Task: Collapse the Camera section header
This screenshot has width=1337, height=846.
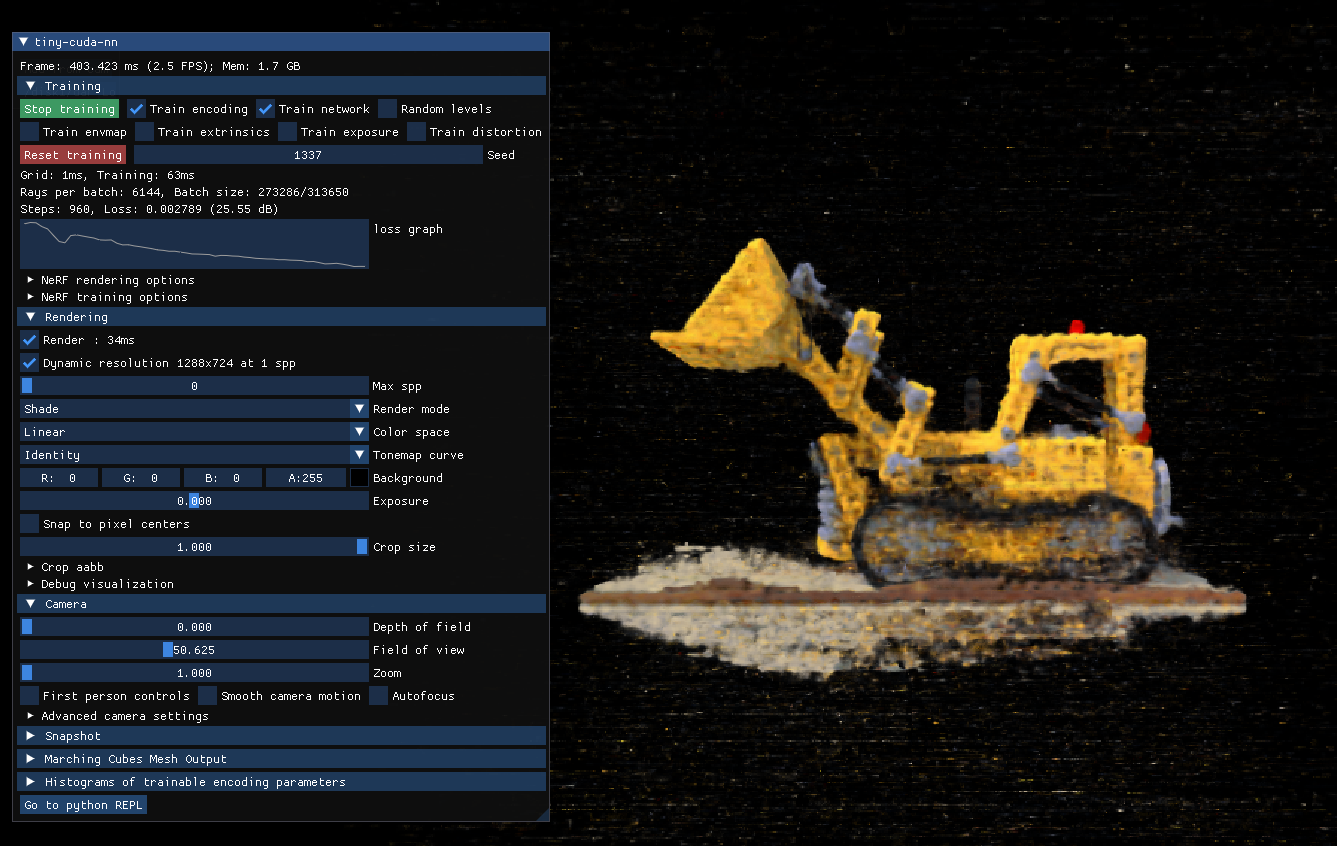Action: pos(281,604)
